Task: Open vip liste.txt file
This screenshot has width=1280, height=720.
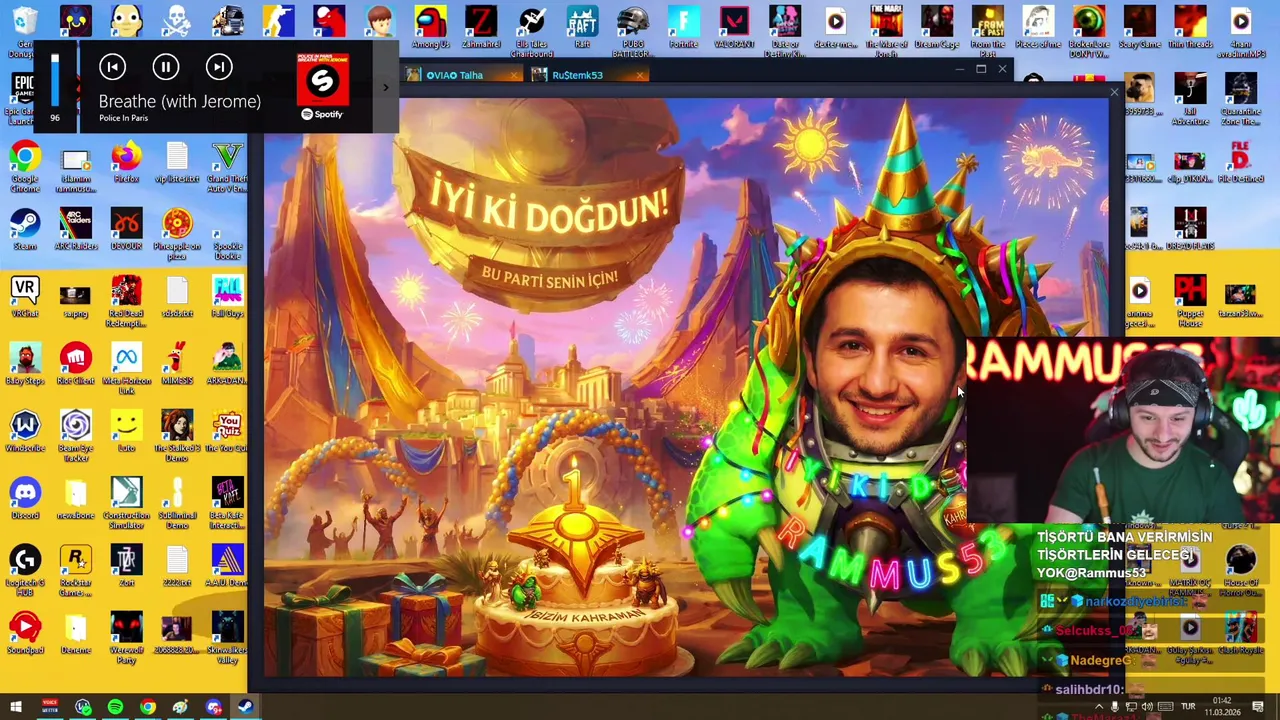Action: click(x=177, y=163)
